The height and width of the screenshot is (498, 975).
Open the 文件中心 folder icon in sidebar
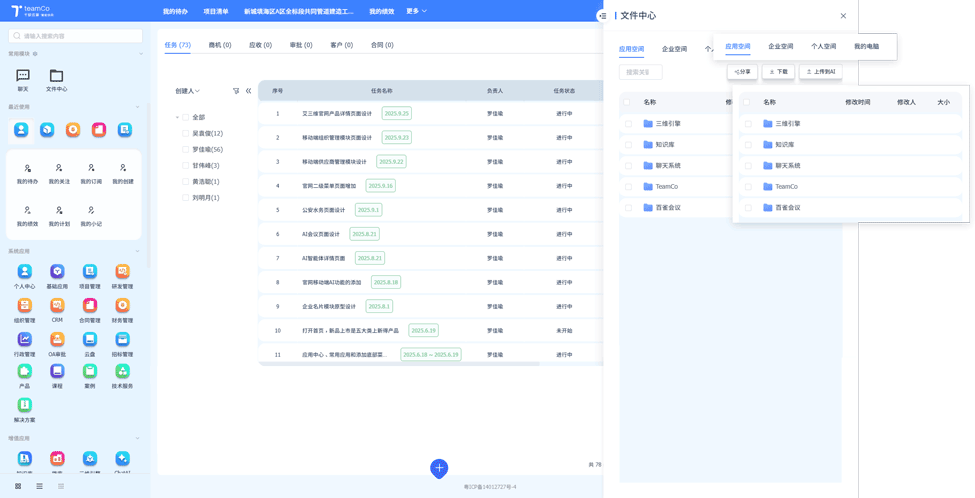click(56, 76)
